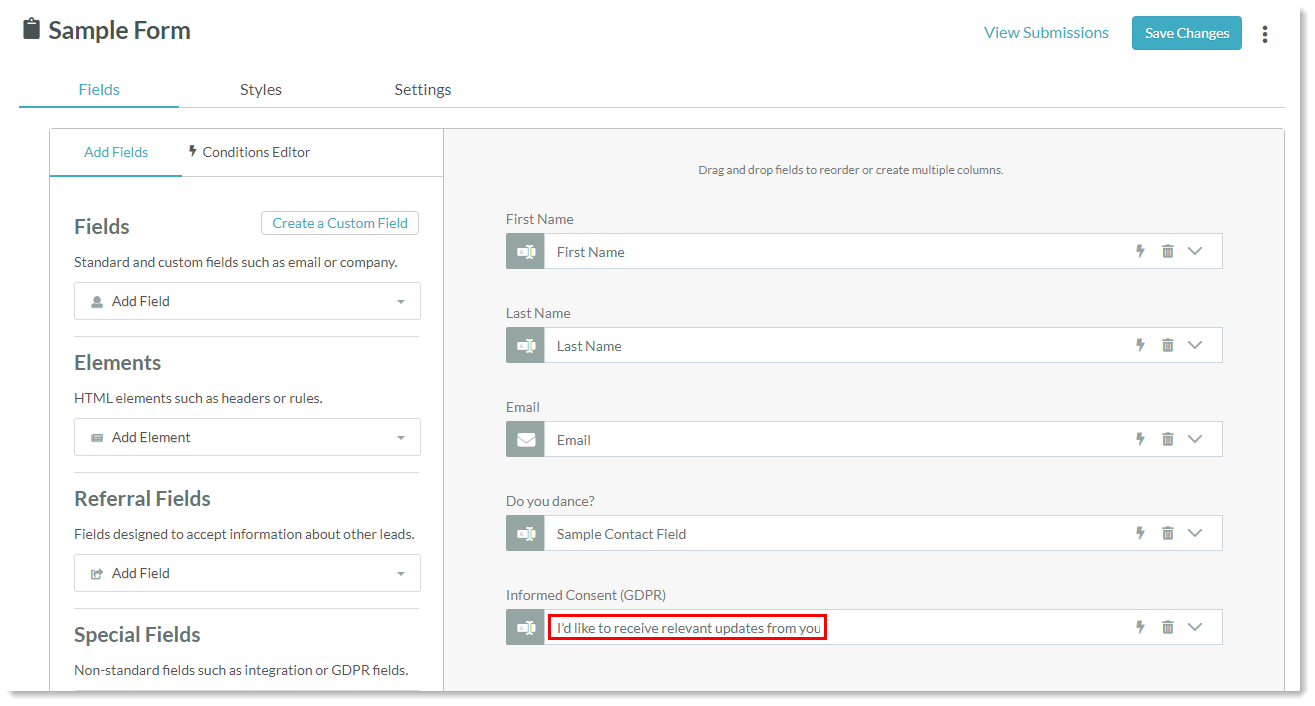Select the Sample Contact Field row
Image resolution: width=1315 pixels, height=706 pixels.
tap(864, 534)
